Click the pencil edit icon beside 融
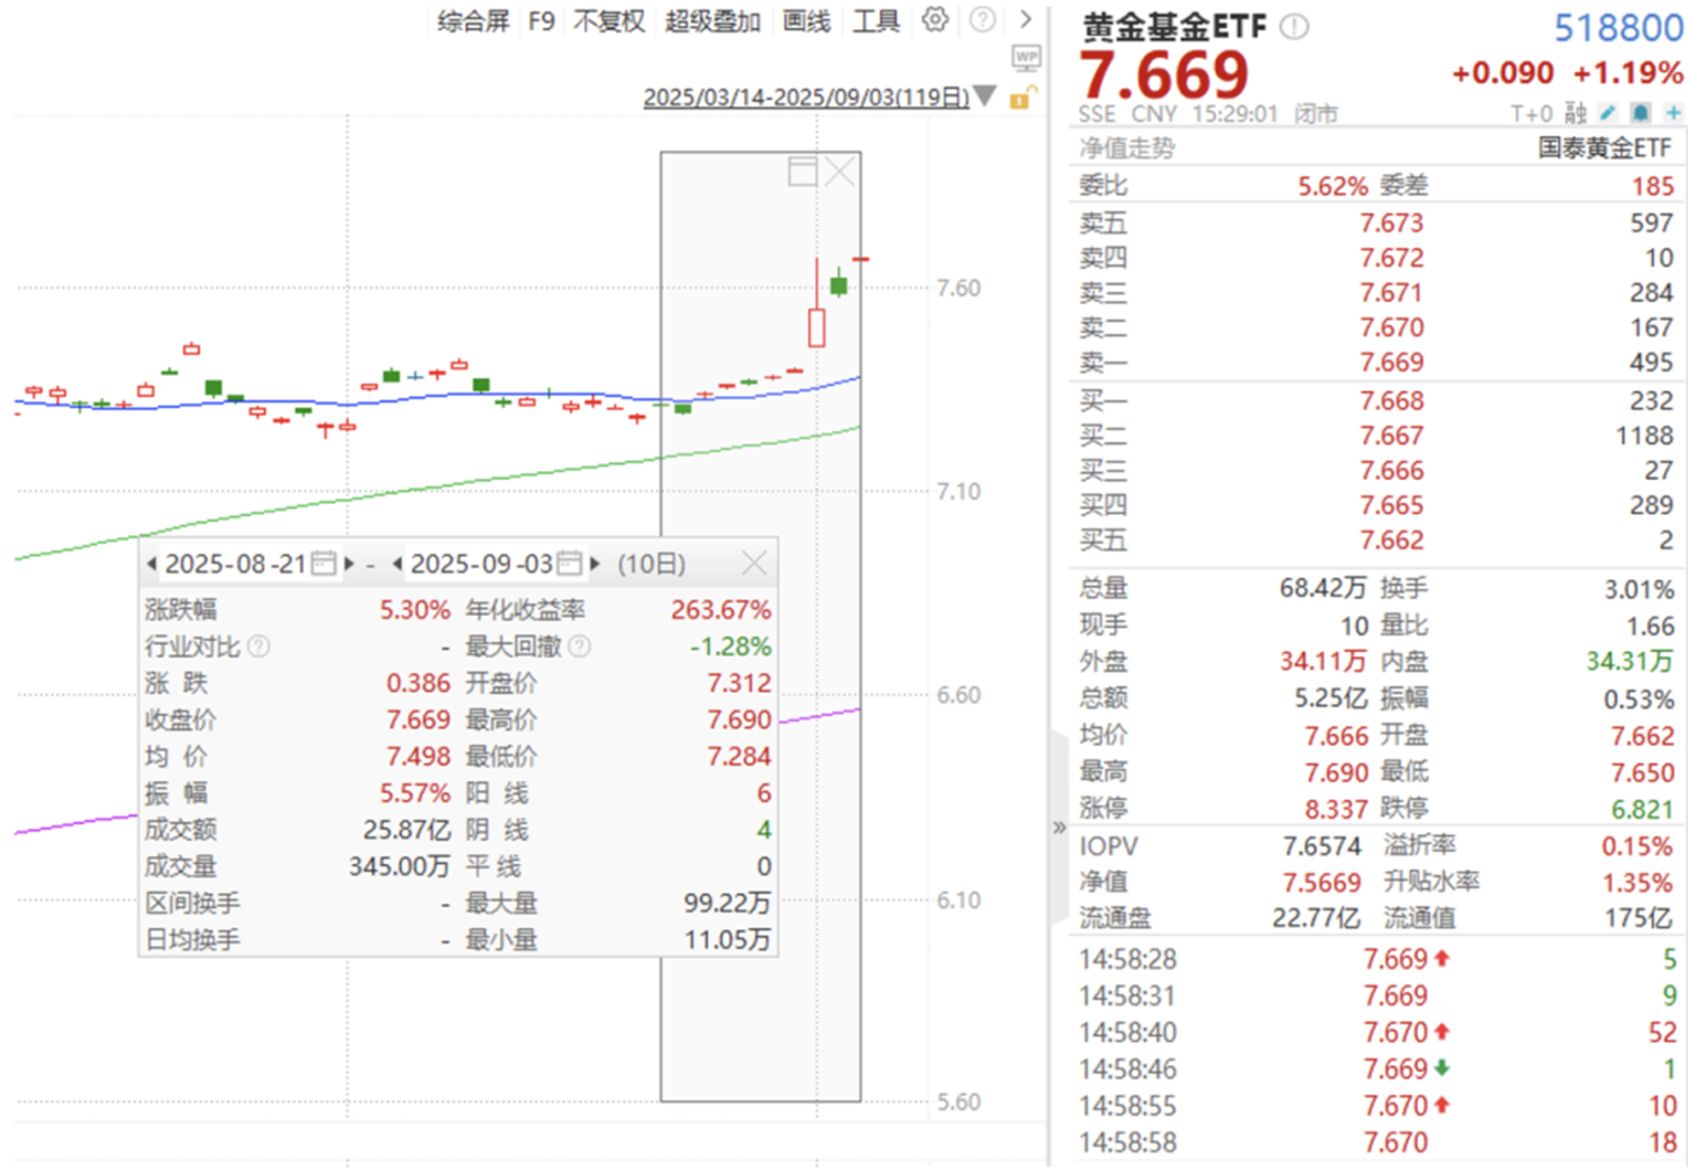1688x1172 pixels. [1607, 113]
